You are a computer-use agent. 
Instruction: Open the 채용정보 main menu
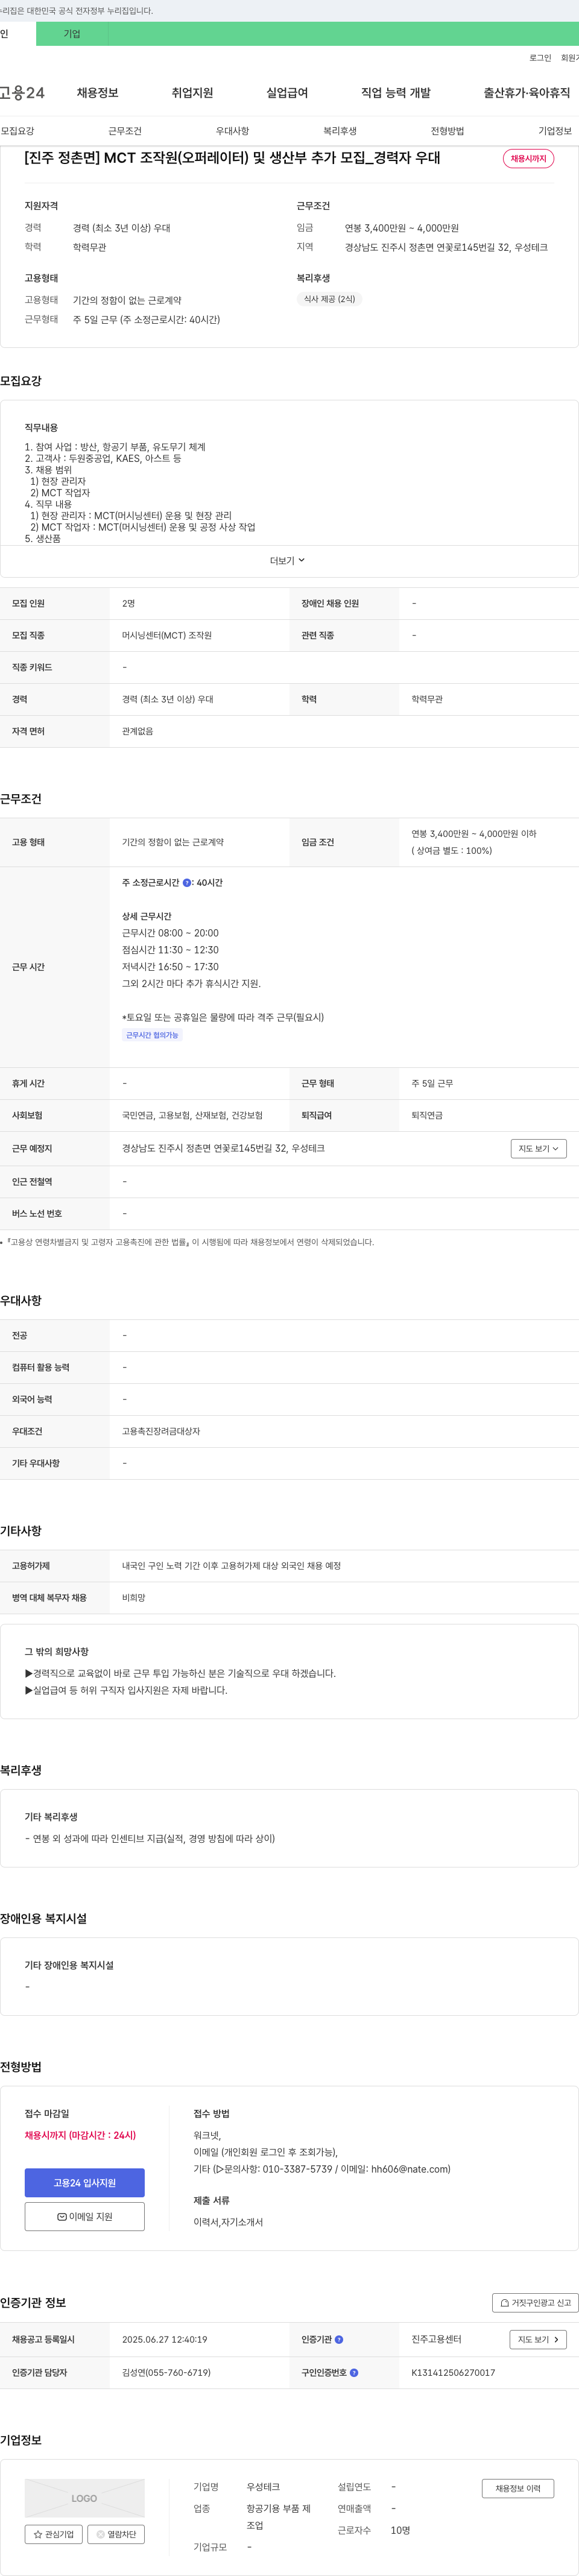click(x=98, y=93)
